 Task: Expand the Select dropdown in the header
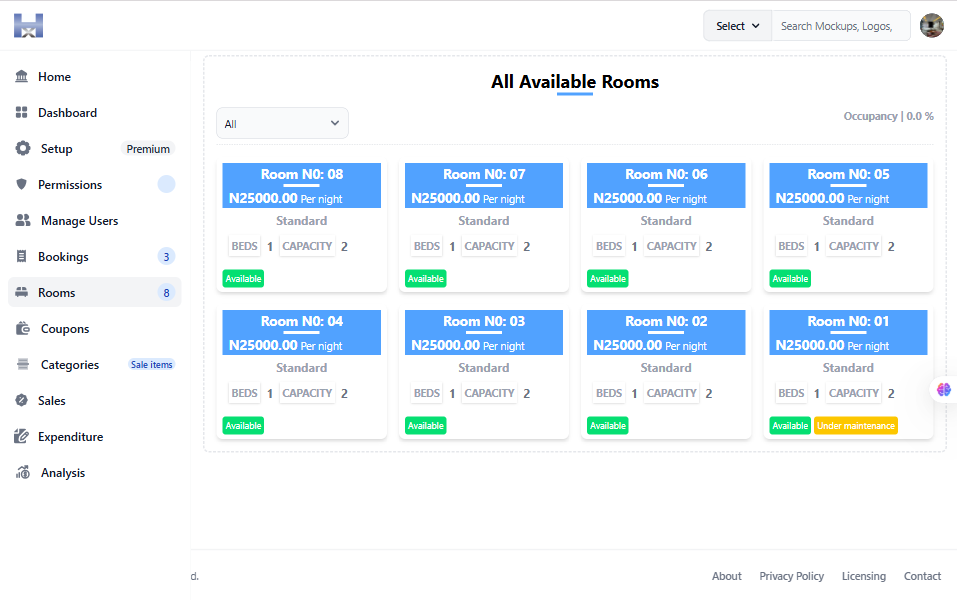pyautogui.click(x=737, y=26)
